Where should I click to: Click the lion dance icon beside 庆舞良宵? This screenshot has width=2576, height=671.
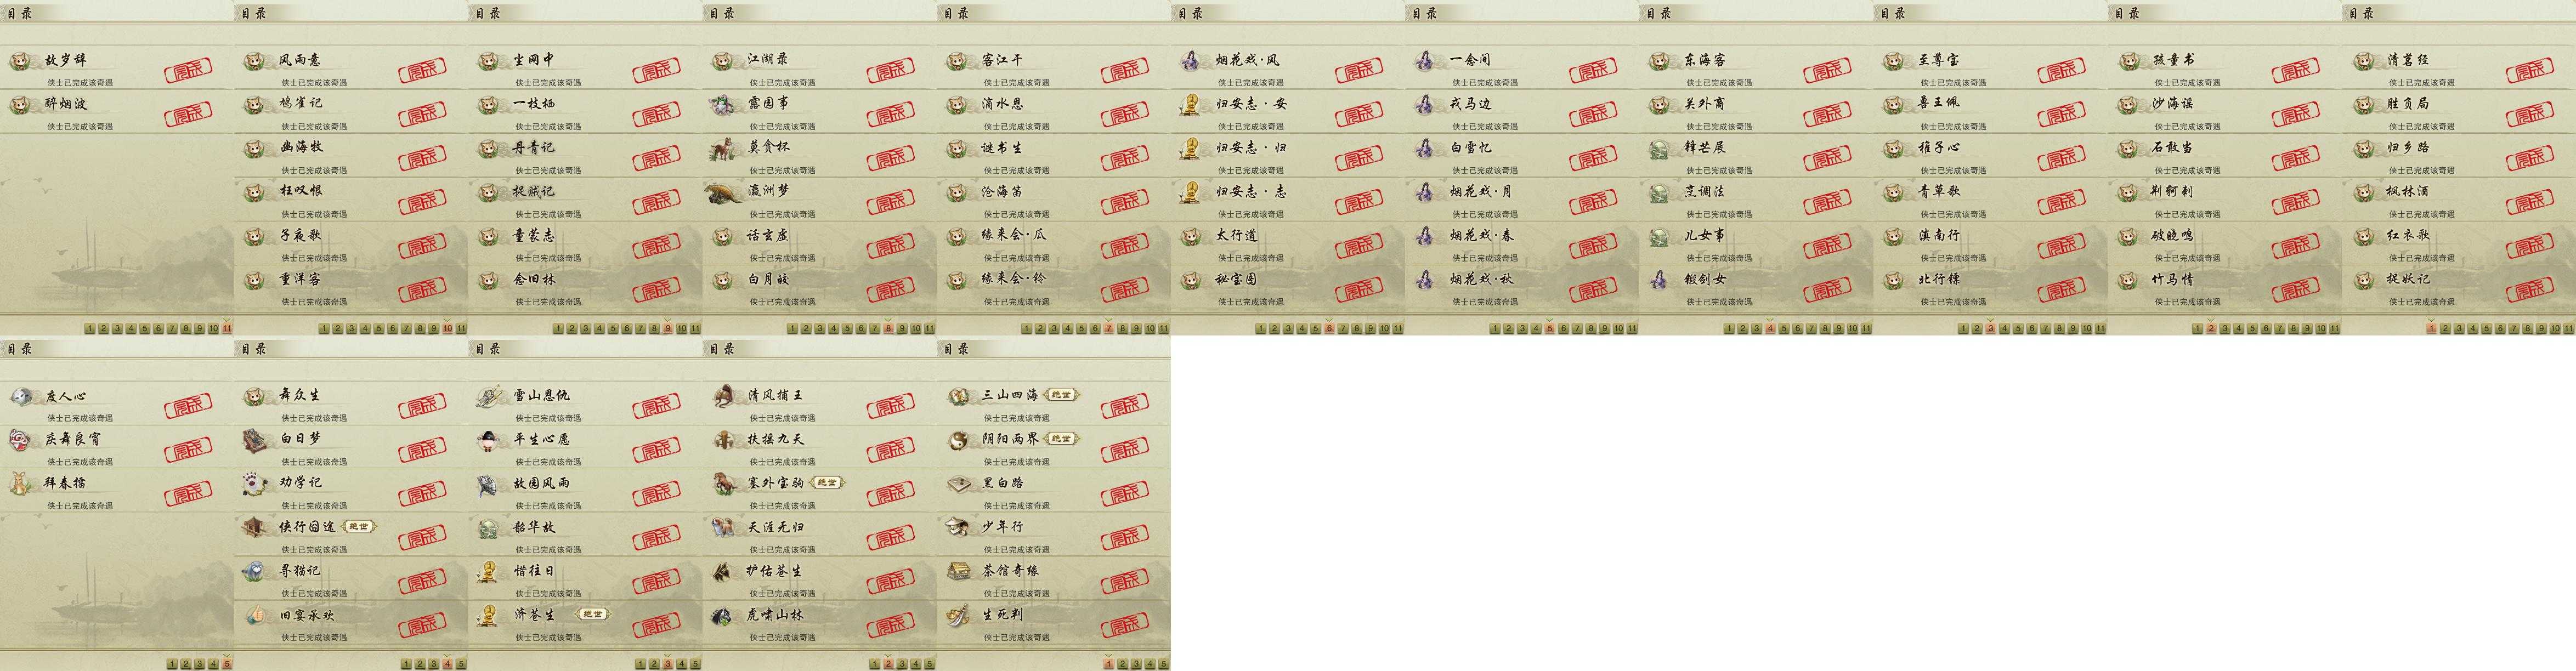(x=21, y=439)
